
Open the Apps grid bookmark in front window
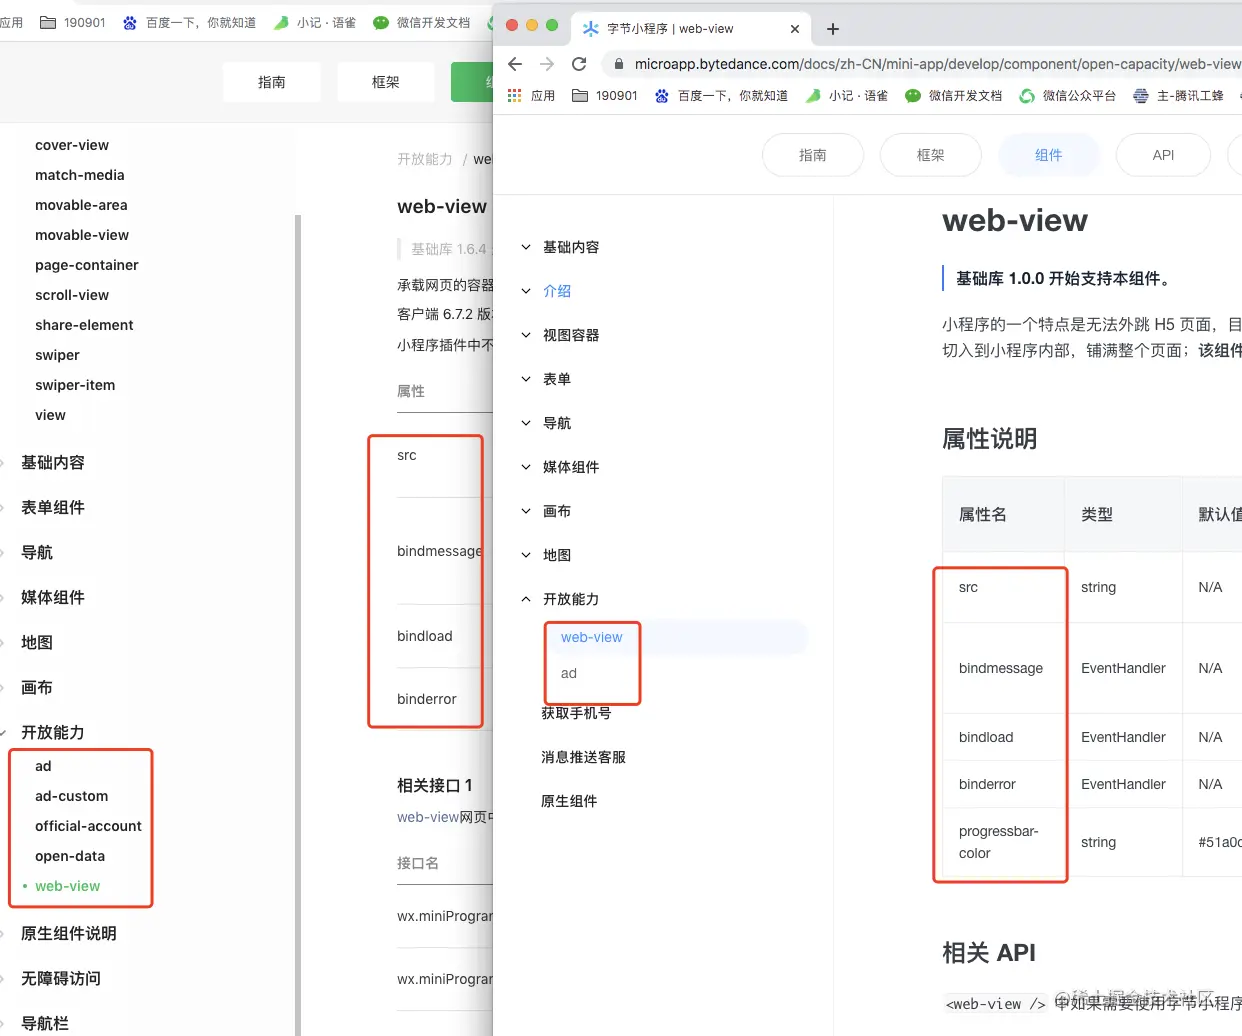tap(531, 96)
